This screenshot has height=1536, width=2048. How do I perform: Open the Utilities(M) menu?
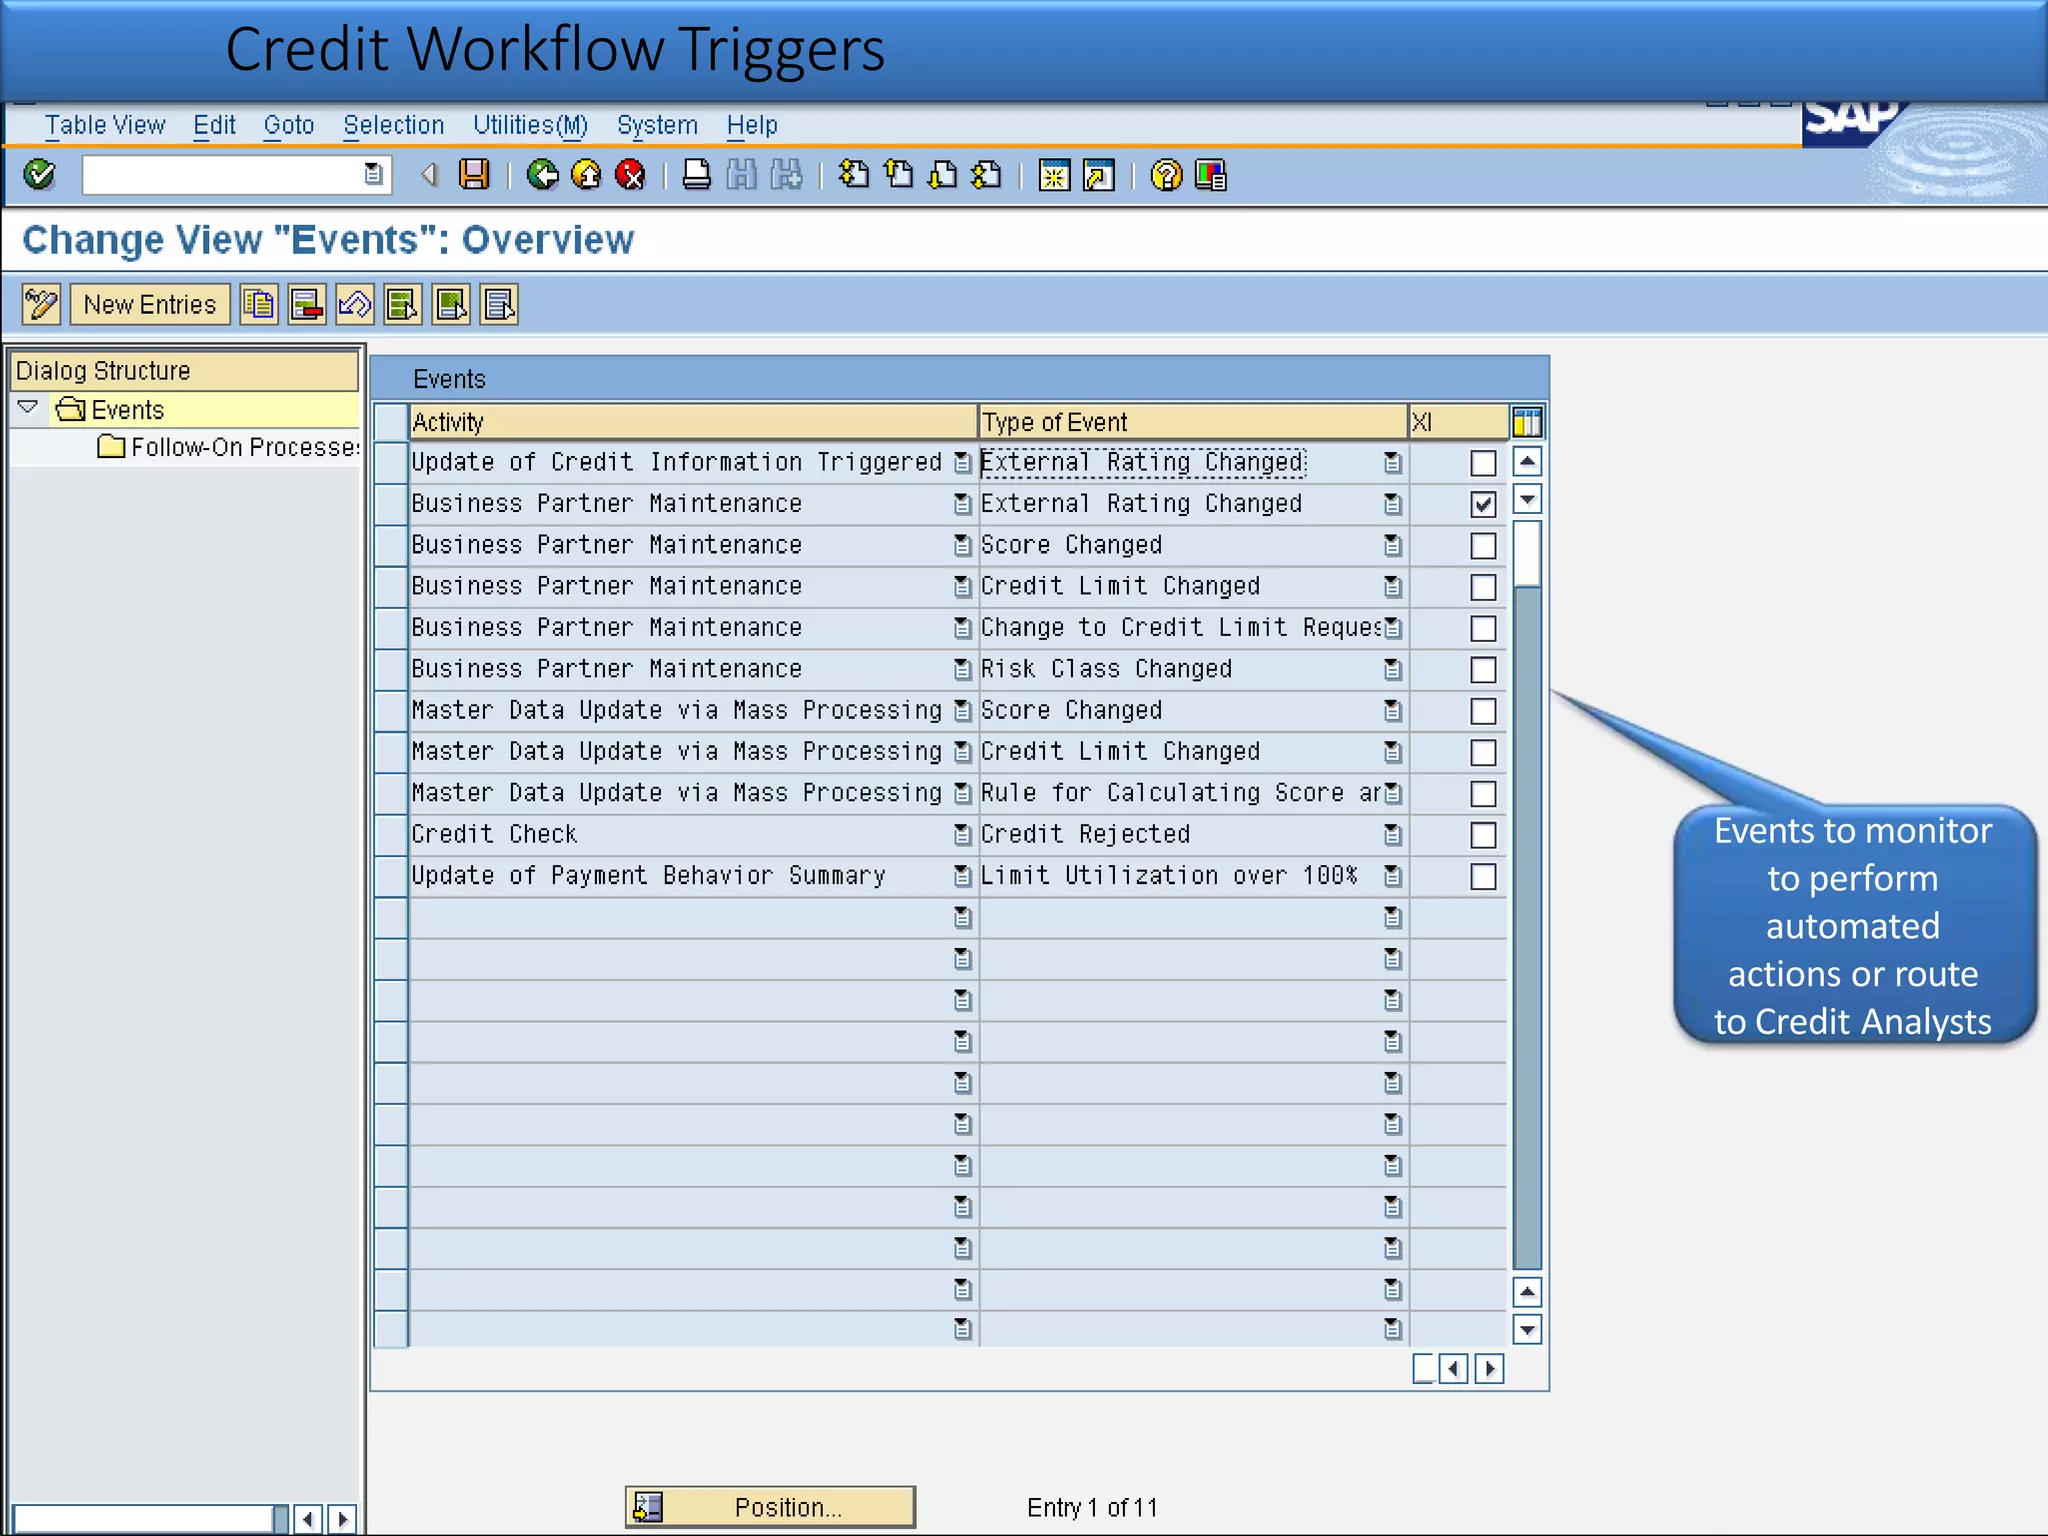pyautogui.click(x=530, y=125)
